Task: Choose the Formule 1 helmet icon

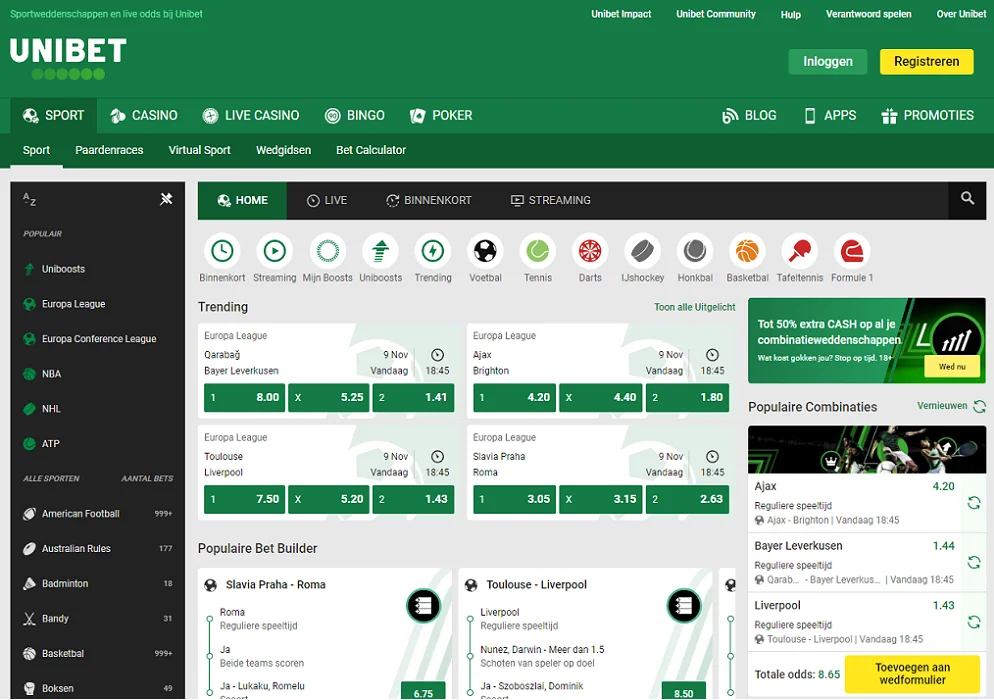Action: [853, 251]
